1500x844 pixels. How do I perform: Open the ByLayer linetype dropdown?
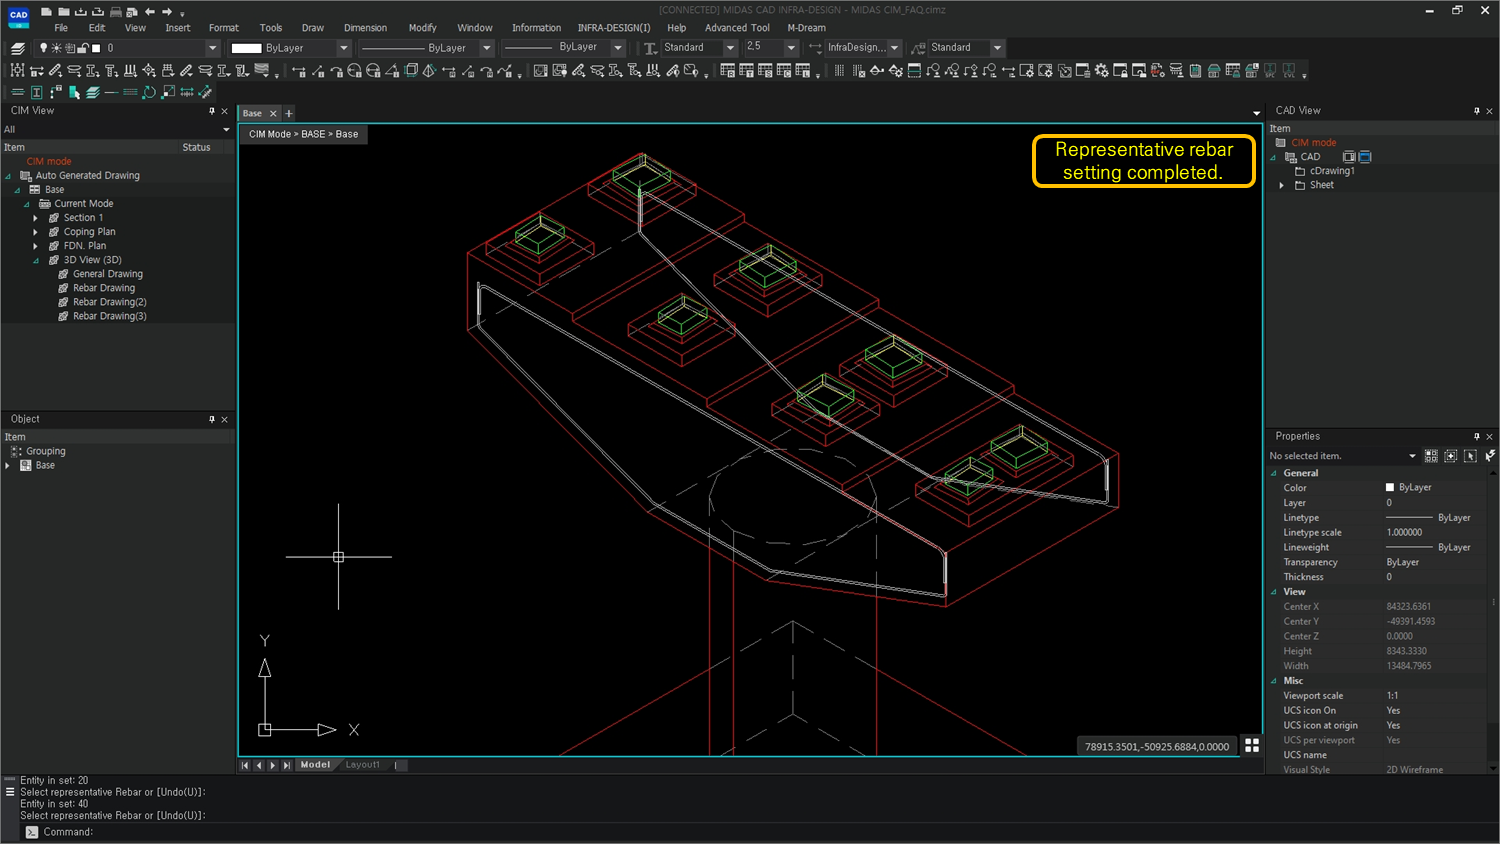pos(487,47)
